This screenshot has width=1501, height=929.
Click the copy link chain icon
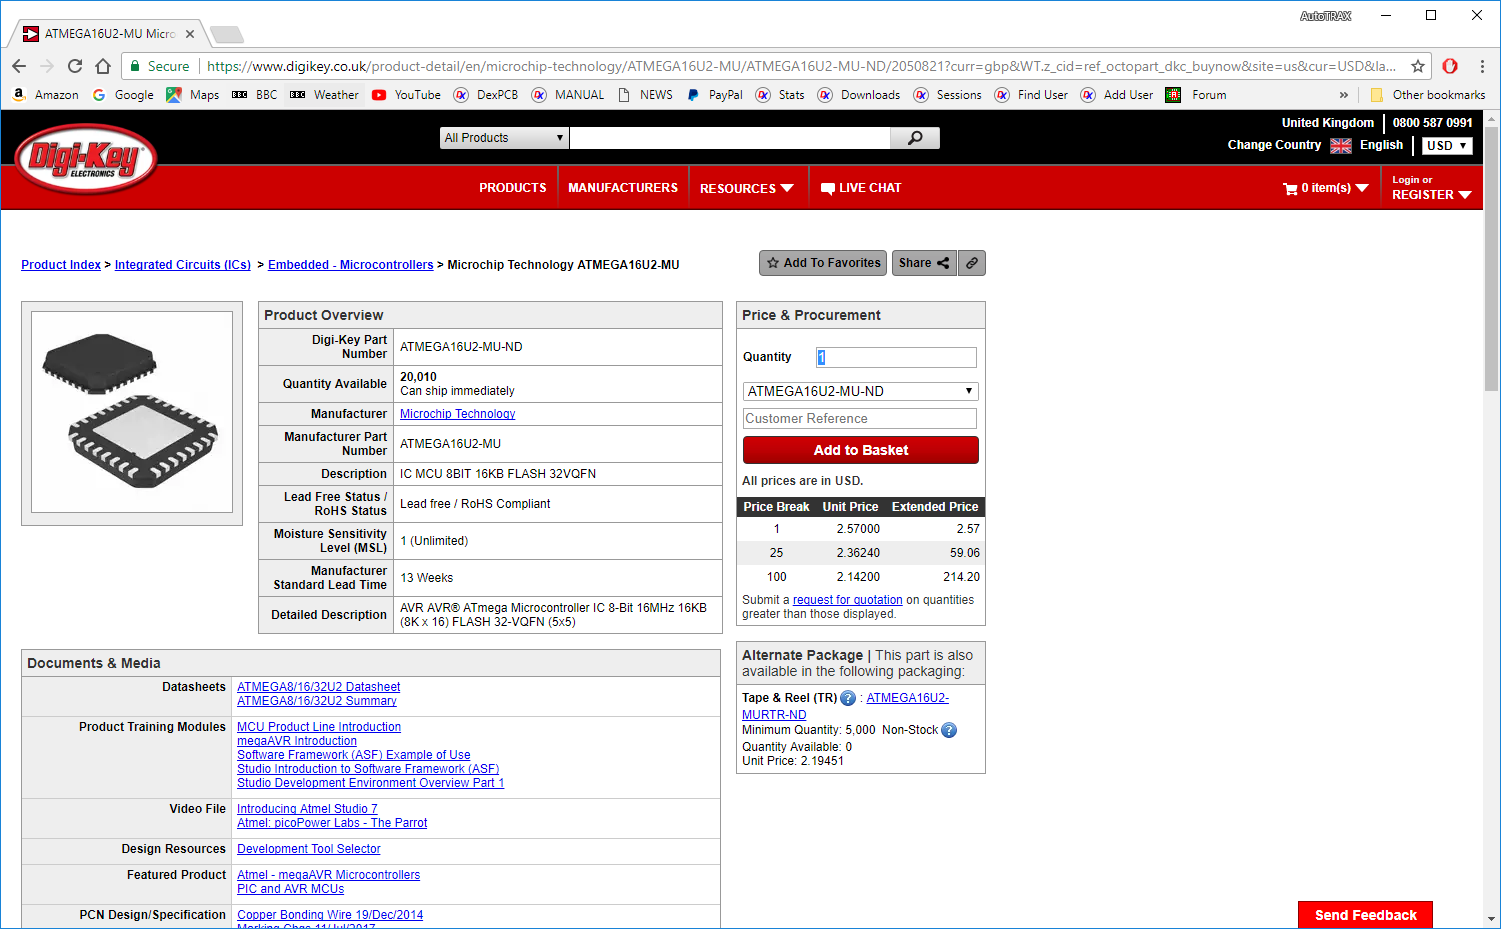click(971, 263)
